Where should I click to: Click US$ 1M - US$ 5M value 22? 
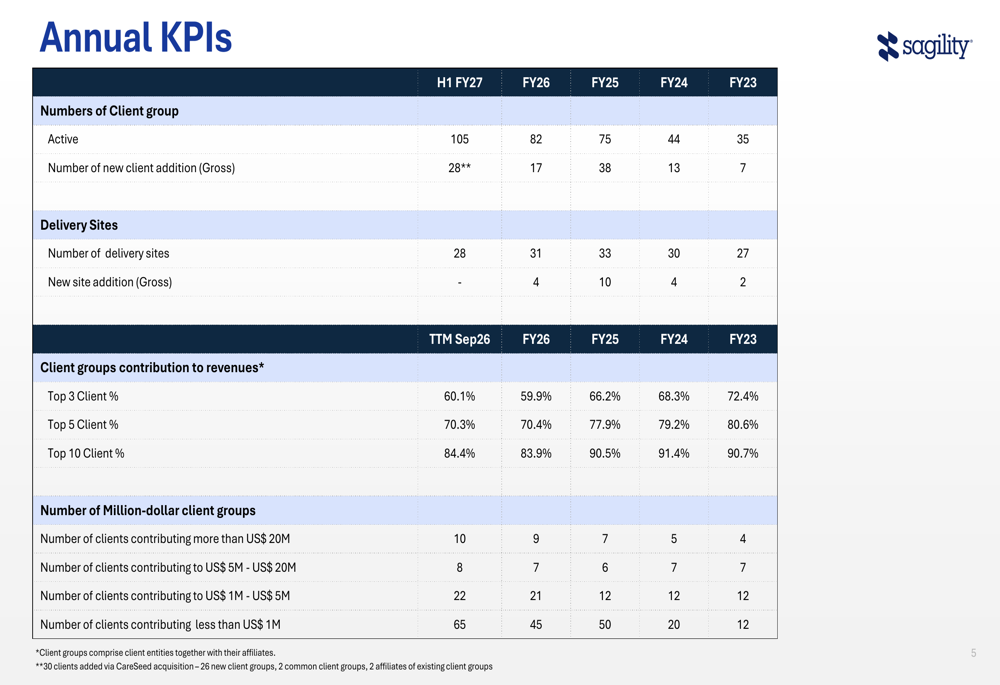pos(459,596)
